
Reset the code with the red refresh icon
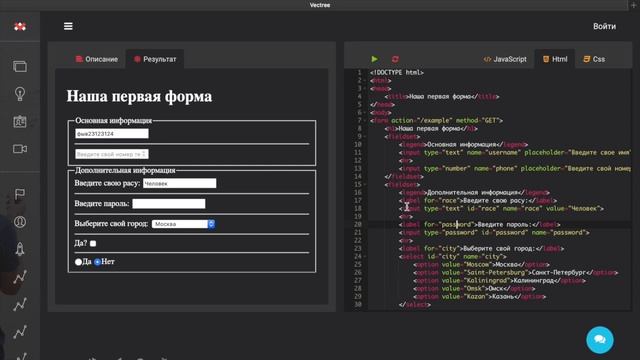point(395,59)
